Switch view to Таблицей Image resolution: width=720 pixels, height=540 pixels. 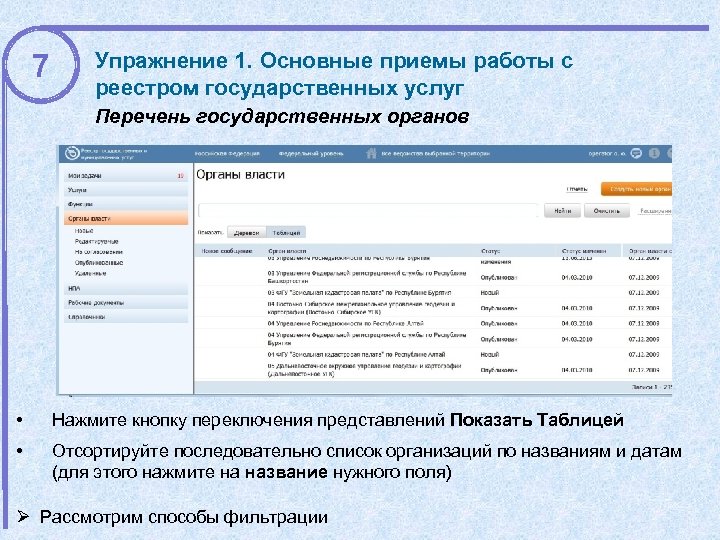click(286, 233)
